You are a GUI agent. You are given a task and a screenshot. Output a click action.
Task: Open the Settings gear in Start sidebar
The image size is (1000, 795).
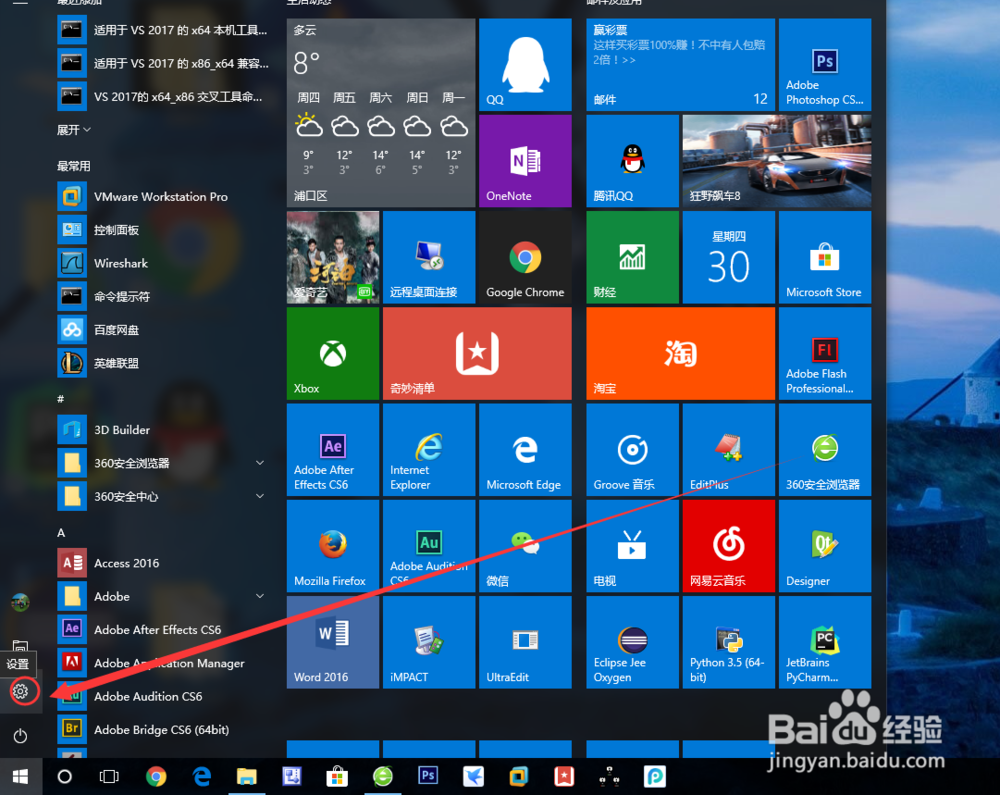20,691
